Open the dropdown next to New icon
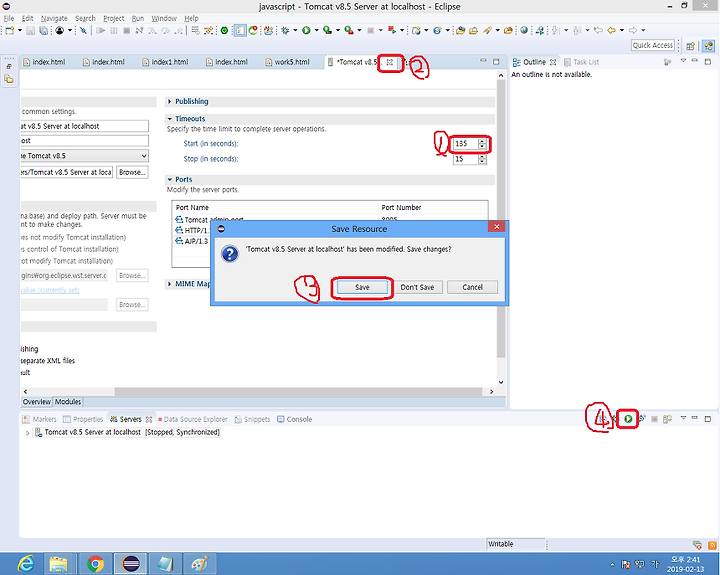This screenshot has height=575, width=720. (x=20, y=30)
